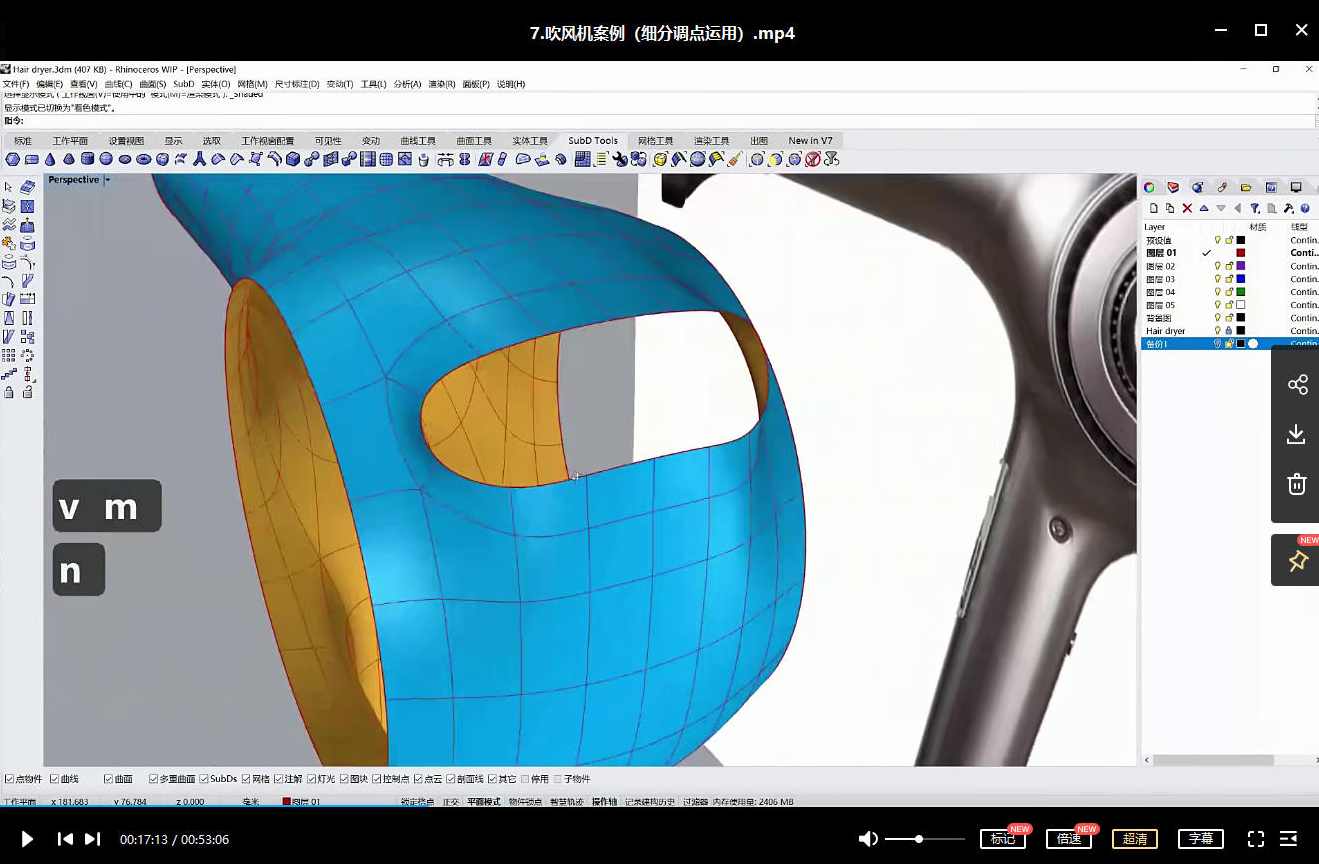Create a new layer in layer panel
1319x864 pixels.
pyautogui.click(x=1154, y=208)
